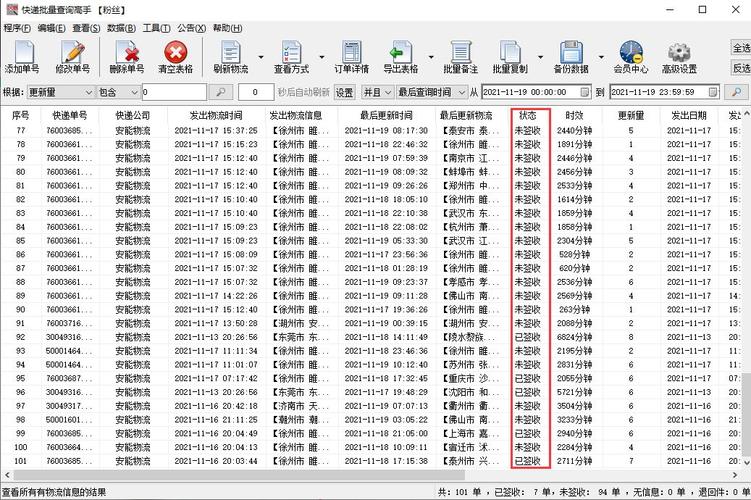Click the vertical scrollbar of the table
The image size is (751, 500).
pos(745,300)
